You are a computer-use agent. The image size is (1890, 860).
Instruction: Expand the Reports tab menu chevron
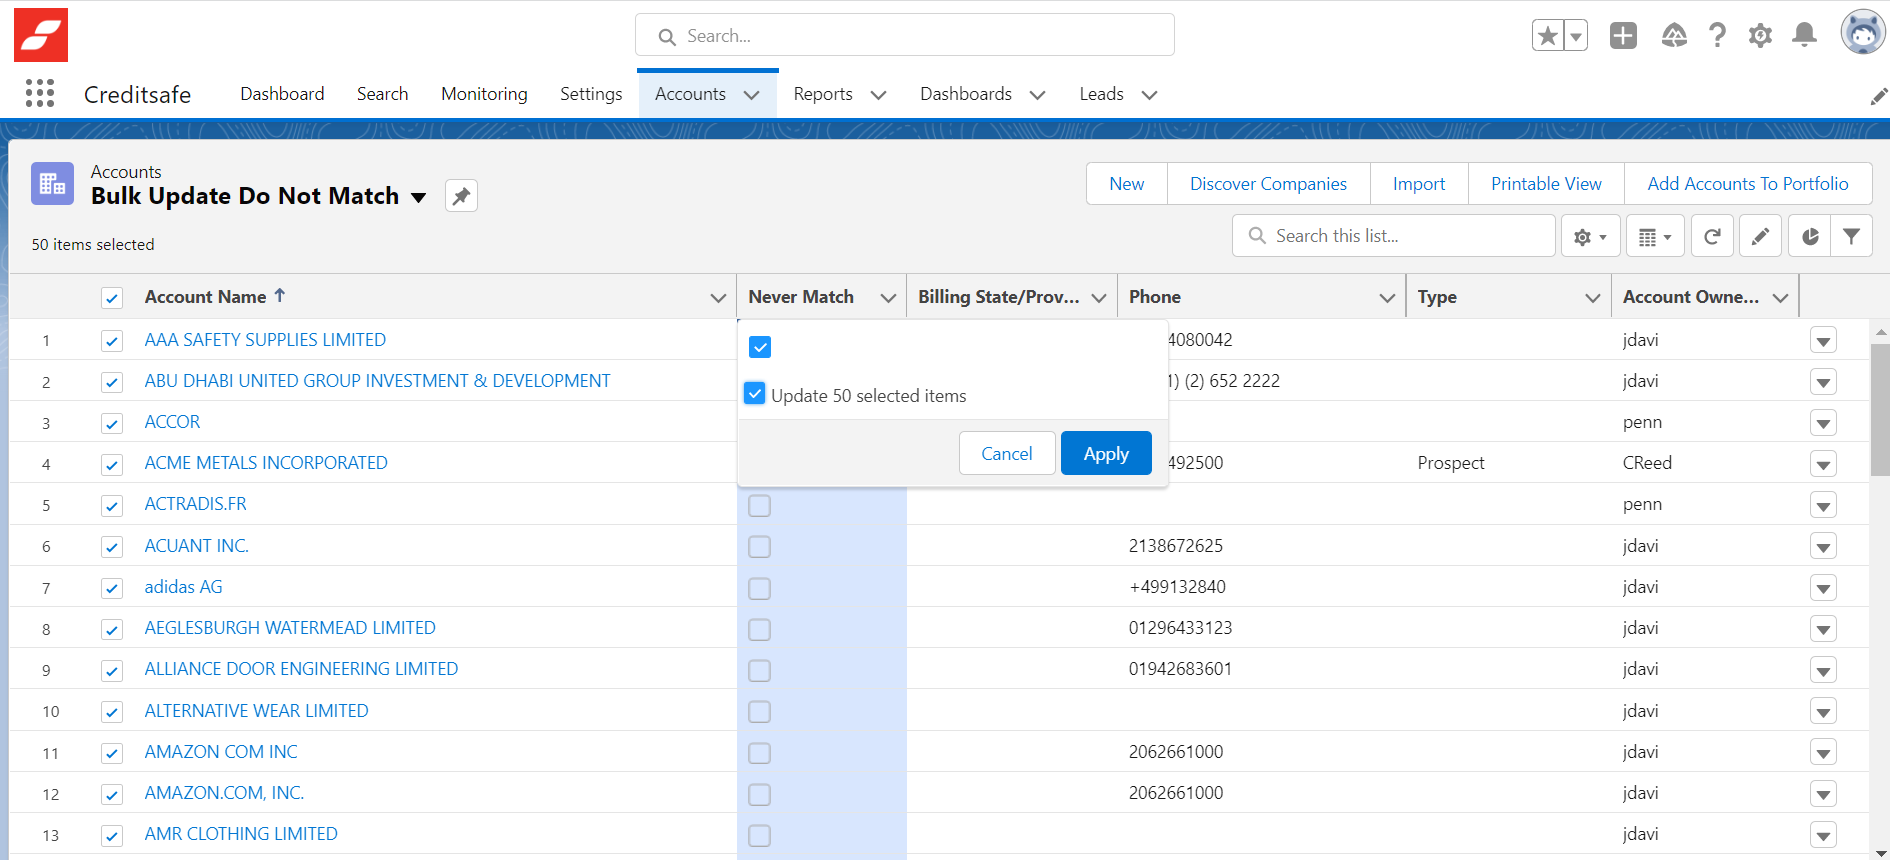coord(878,95)
